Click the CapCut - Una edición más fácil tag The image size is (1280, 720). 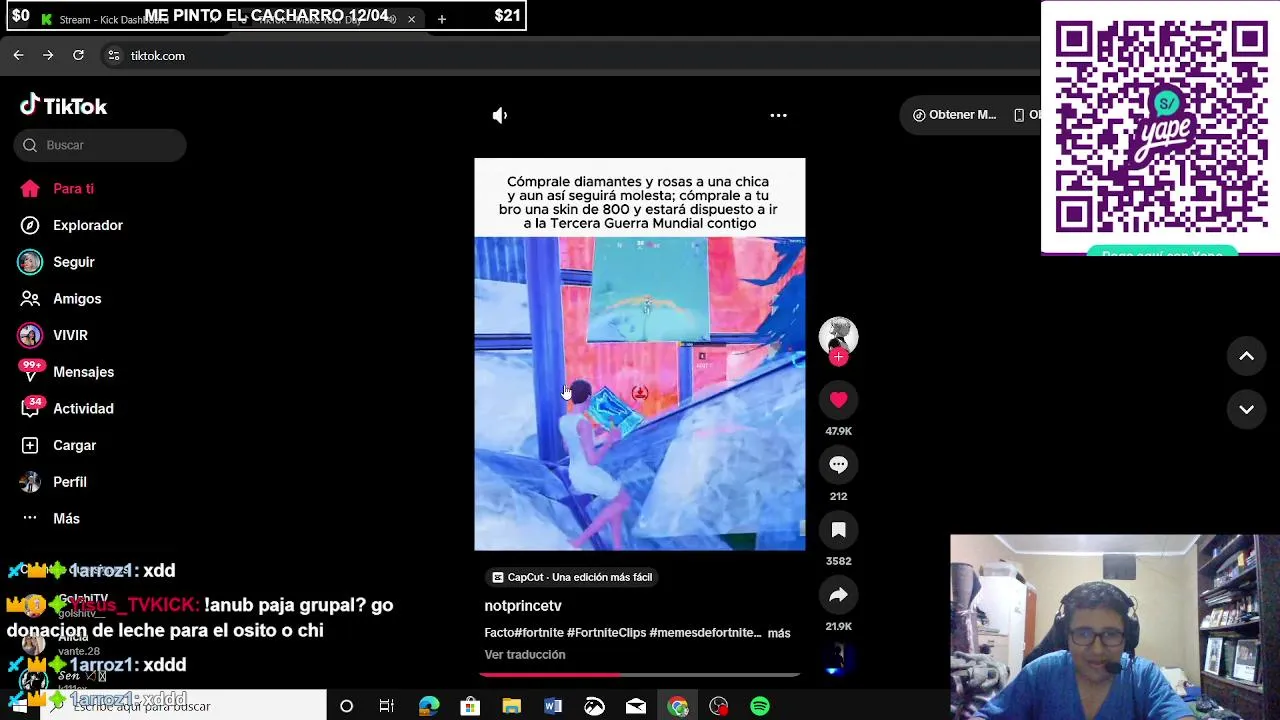pos(572,577)
